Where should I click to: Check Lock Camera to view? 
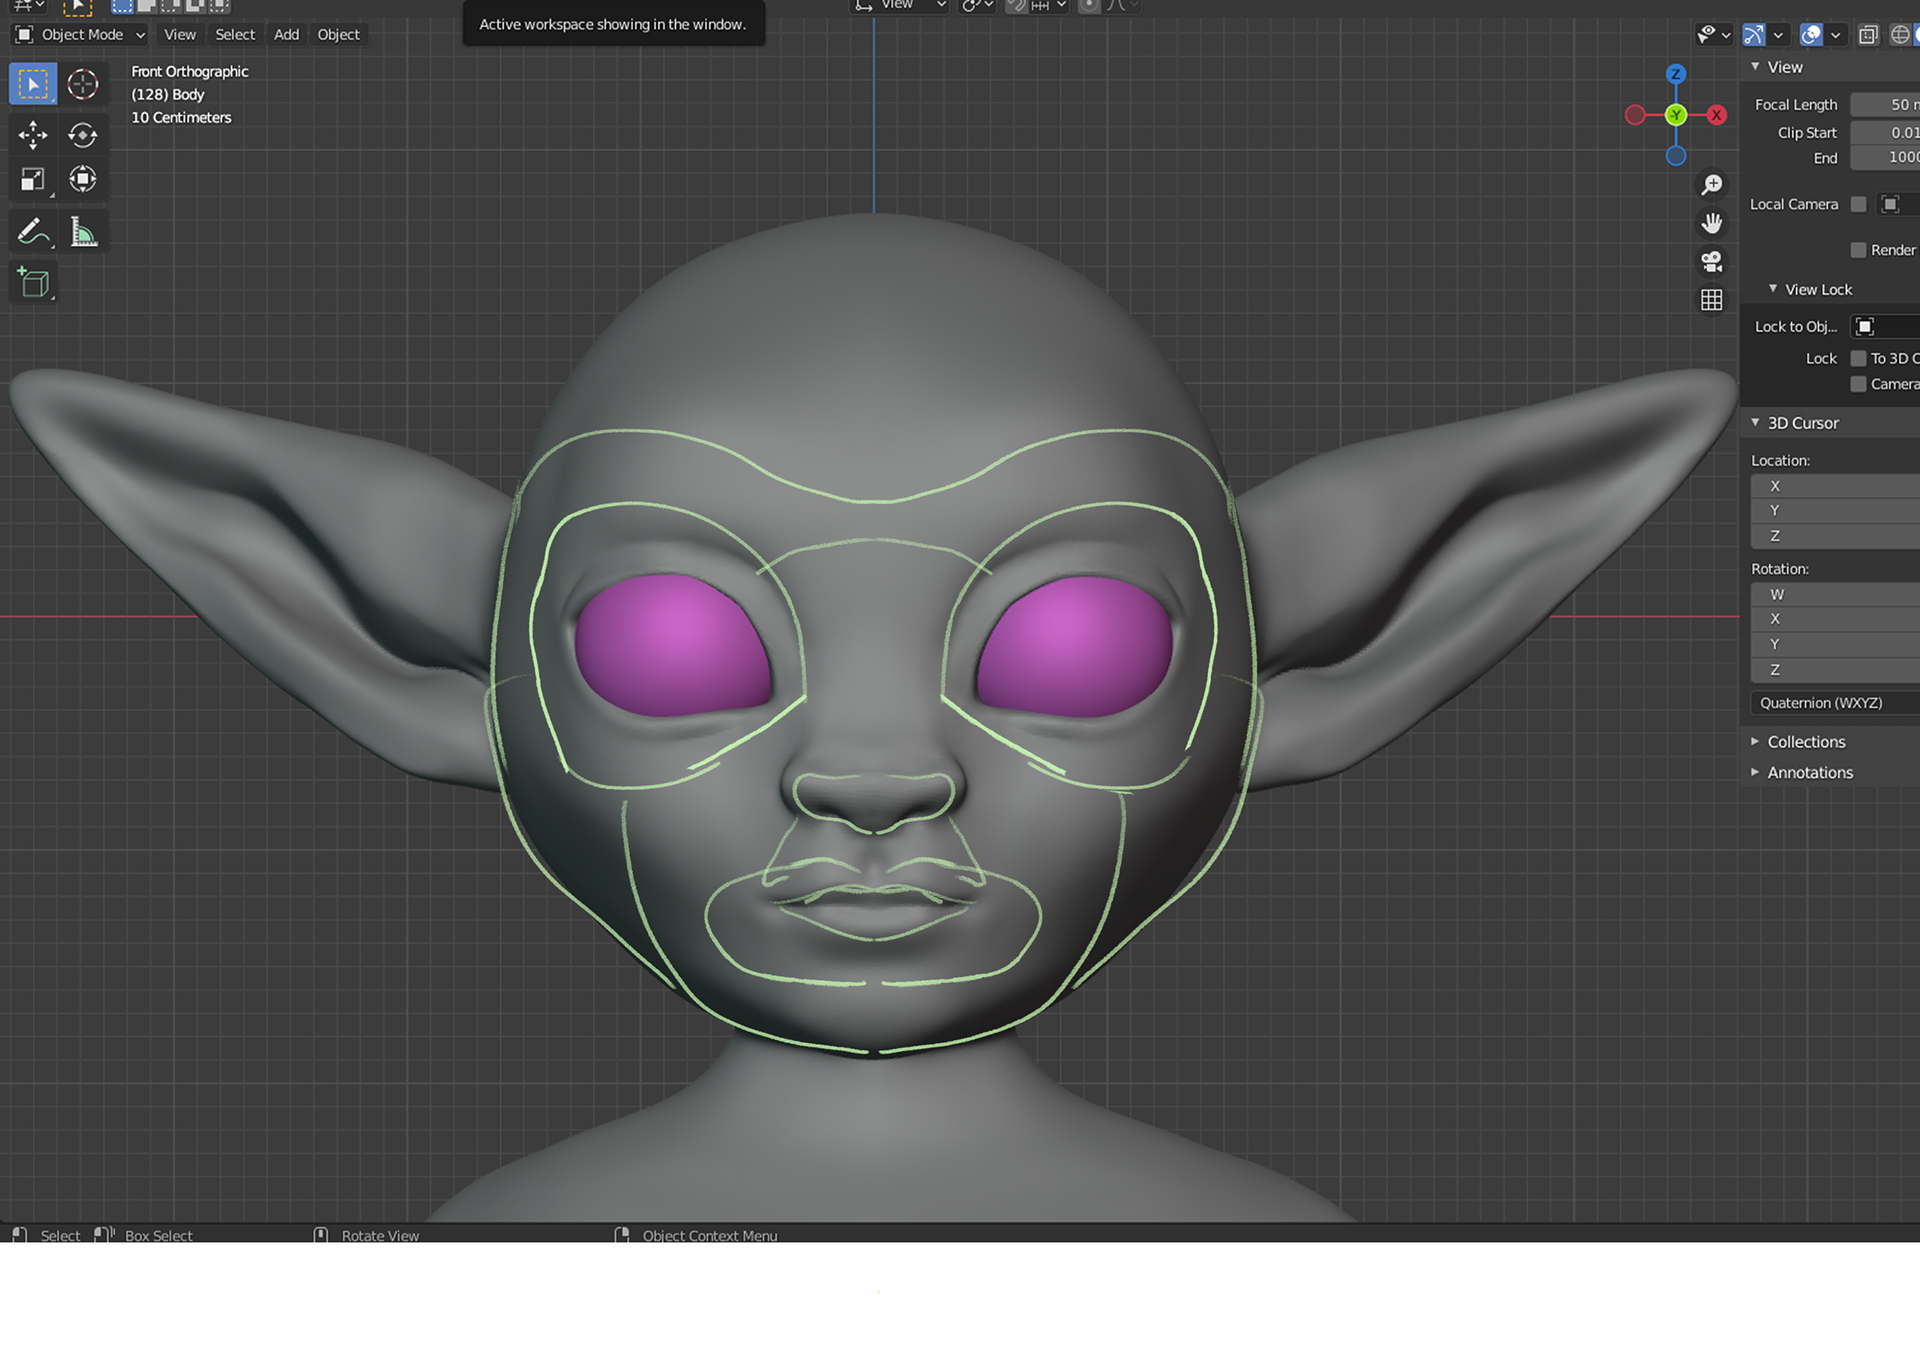click(1859, 384)
